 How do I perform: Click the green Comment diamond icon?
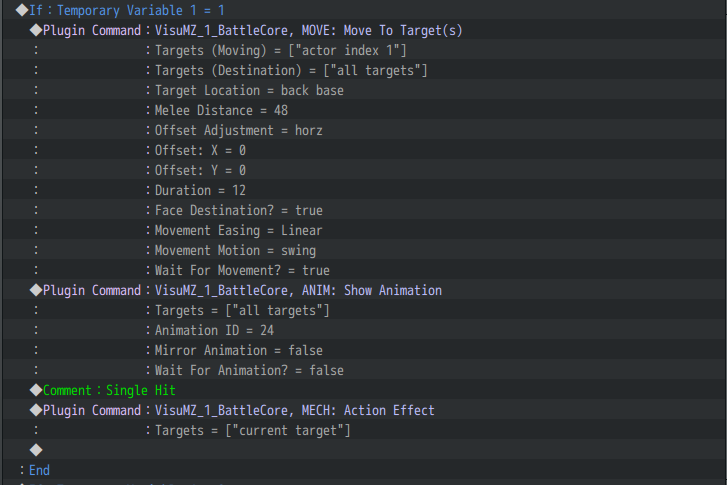[36, 390]
